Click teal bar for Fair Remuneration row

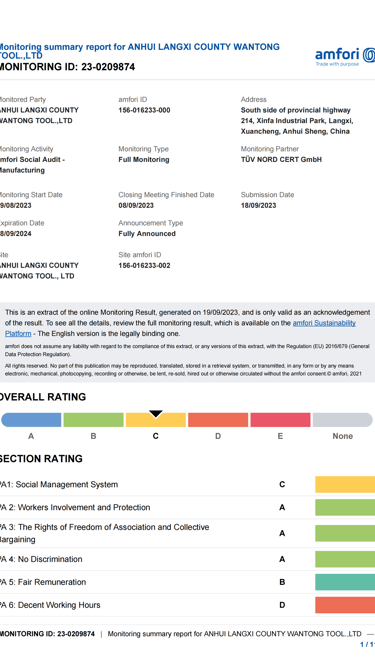[x=345, y=582]
